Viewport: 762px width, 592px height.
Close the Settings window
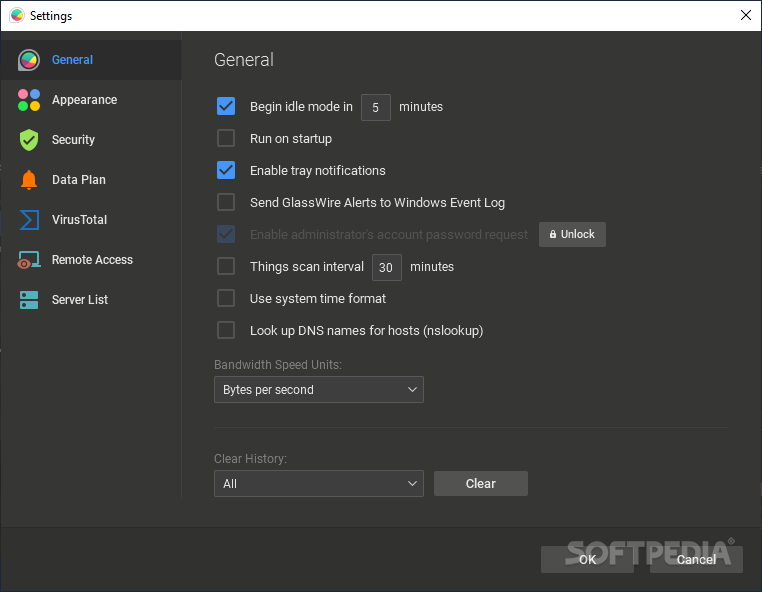pyautogui.click(x=746, y=15)
